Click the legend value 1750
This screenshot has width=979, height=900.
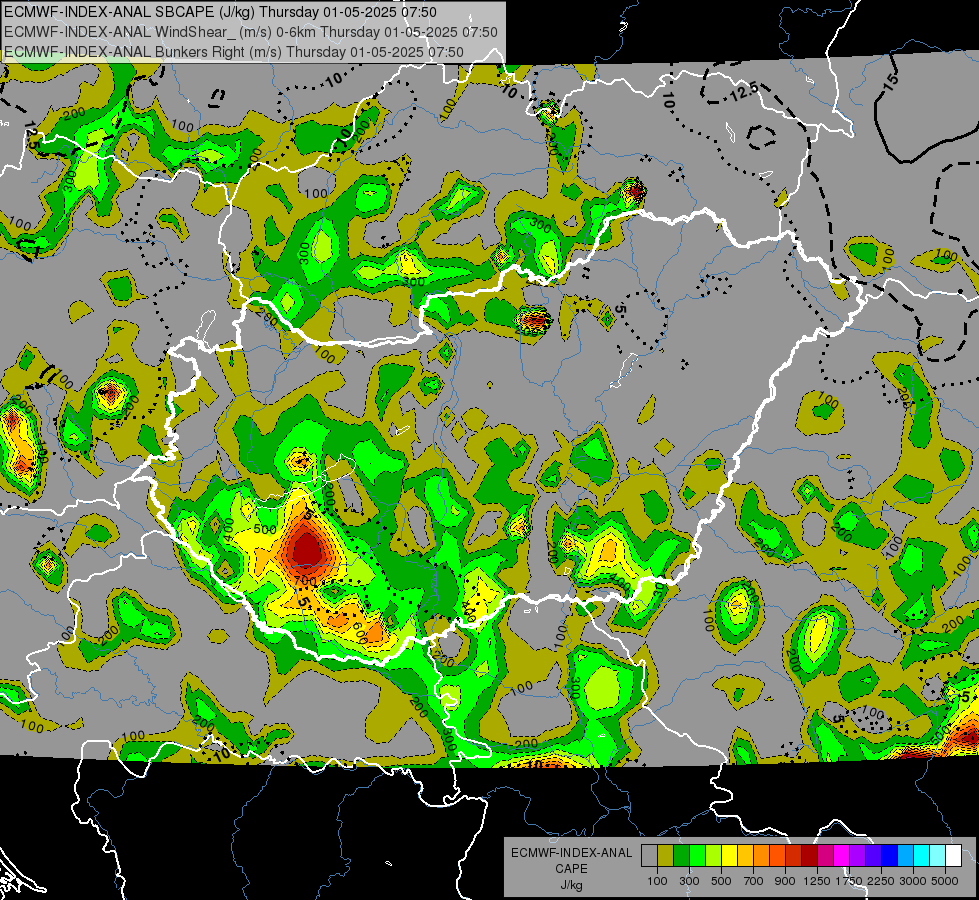coord(849,881)
